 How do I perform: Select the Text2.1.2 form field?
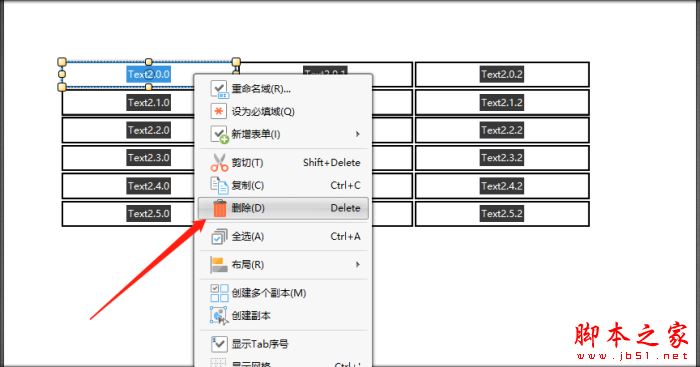[502, 102]
